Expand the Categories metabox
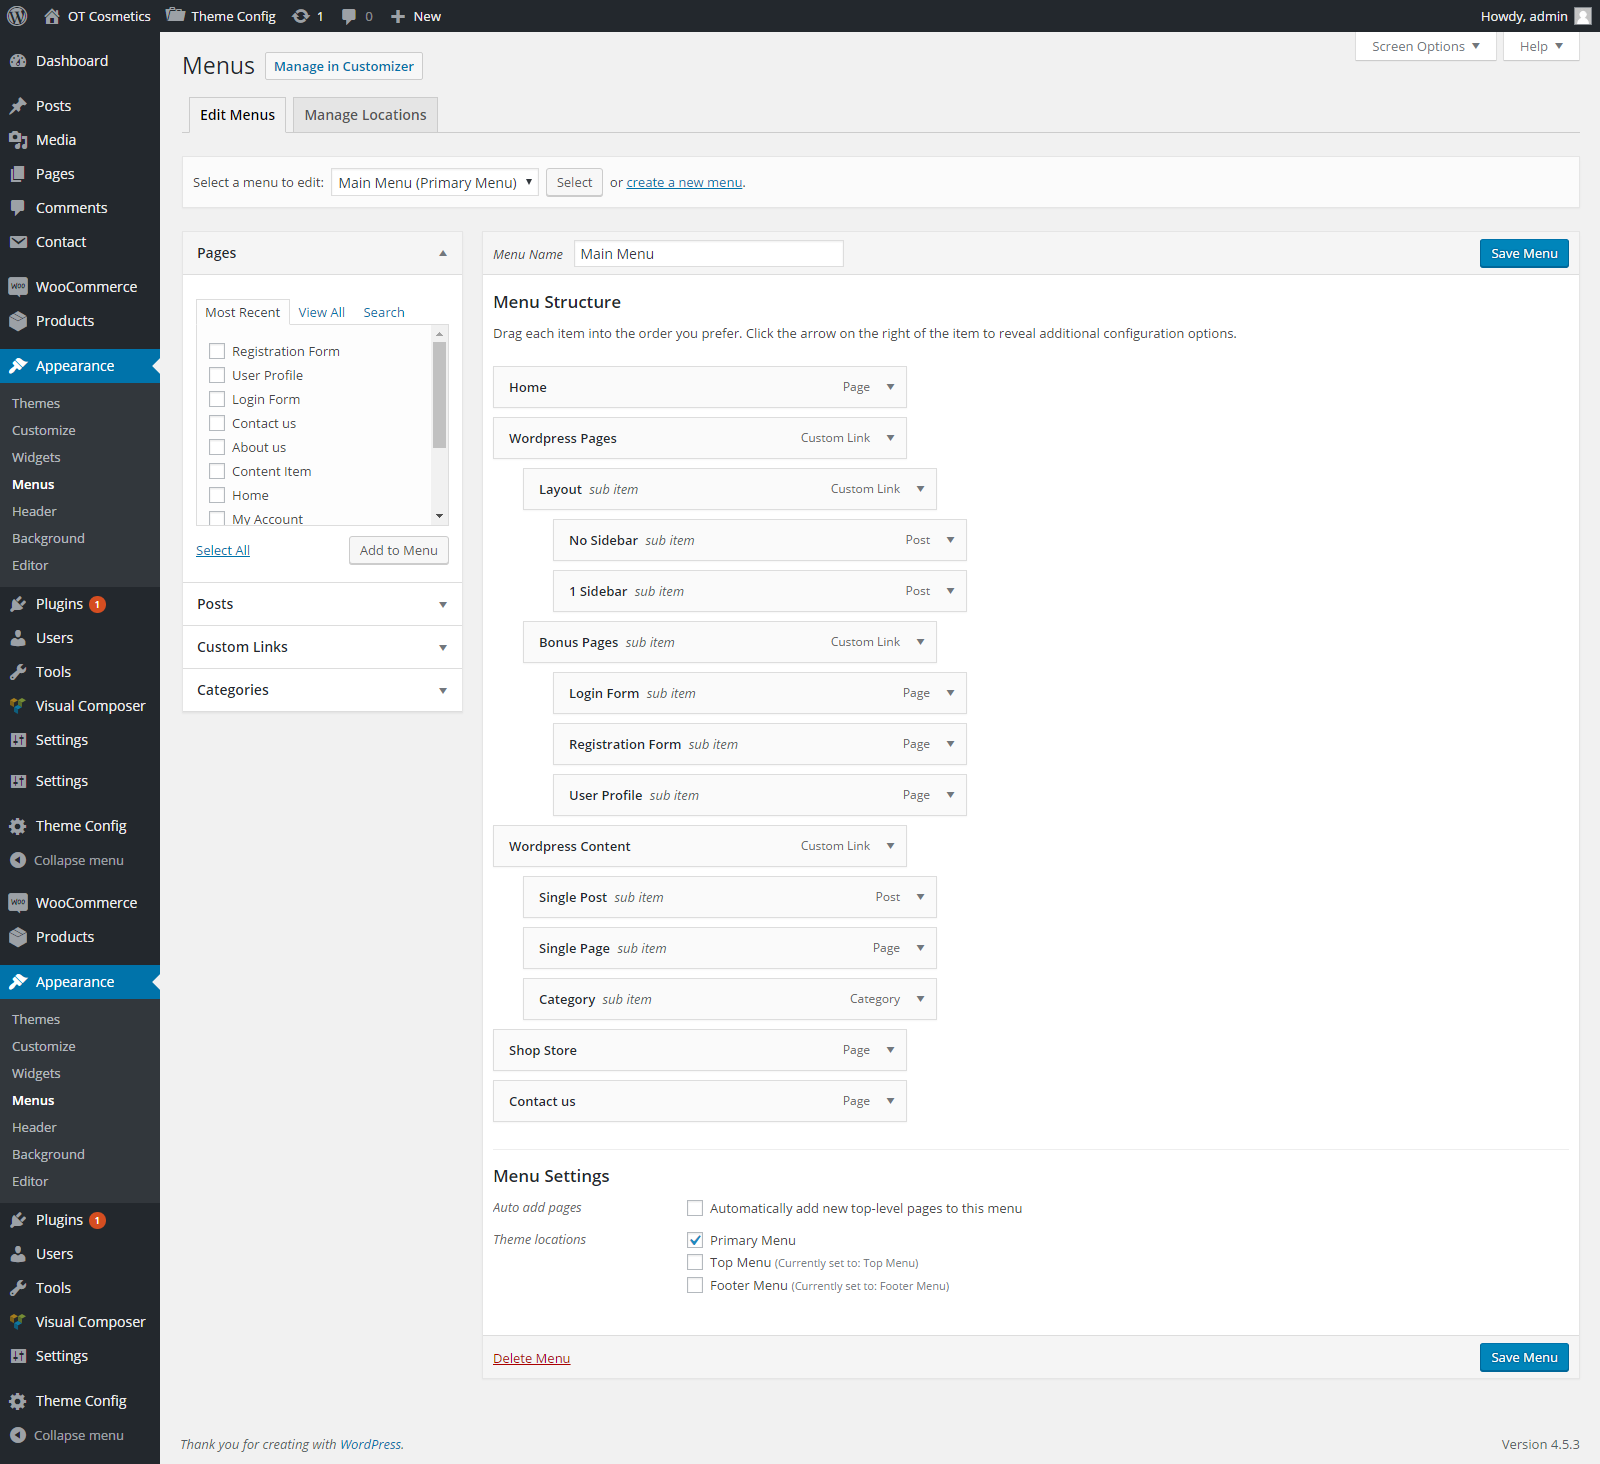This screenshot has width=1600, height=1464. pos(443,690)
